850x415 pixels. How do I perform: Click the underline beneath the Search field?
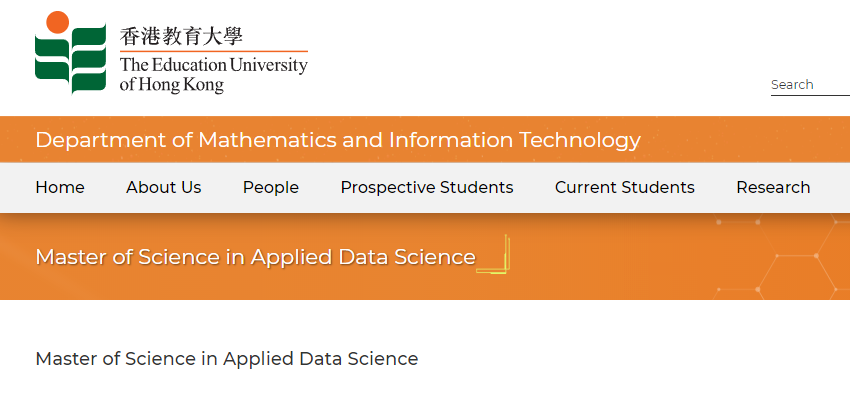click(x=810, y=95)
